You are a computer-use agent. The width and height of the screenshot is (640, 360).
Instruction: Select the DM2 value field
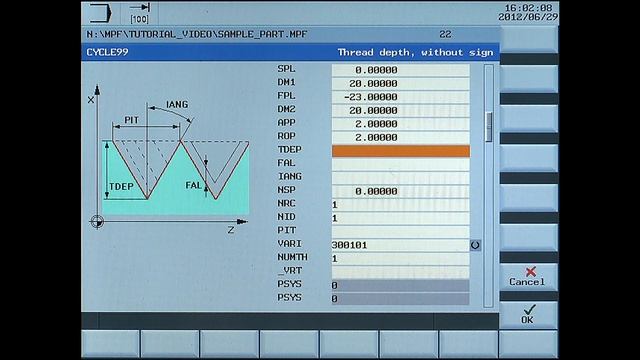pos(400,110)
